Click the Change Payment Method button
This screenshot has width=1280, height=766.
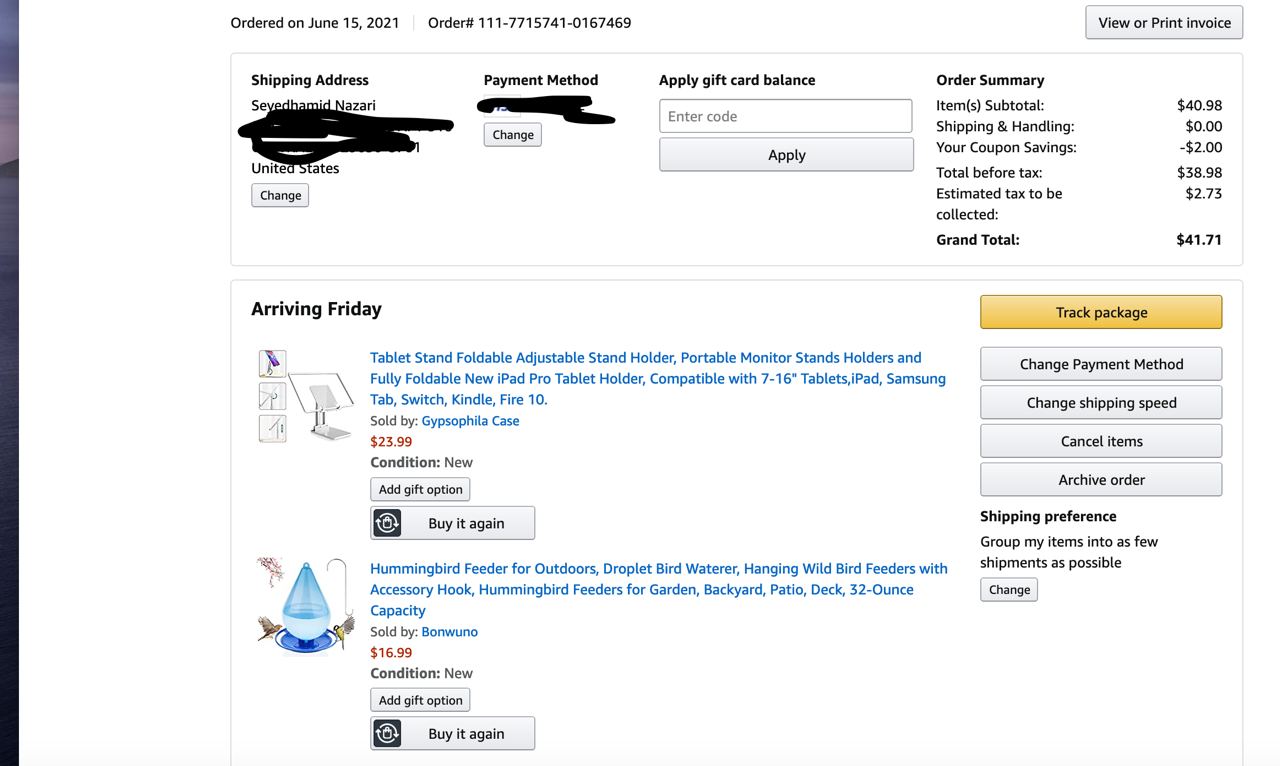1101,364
